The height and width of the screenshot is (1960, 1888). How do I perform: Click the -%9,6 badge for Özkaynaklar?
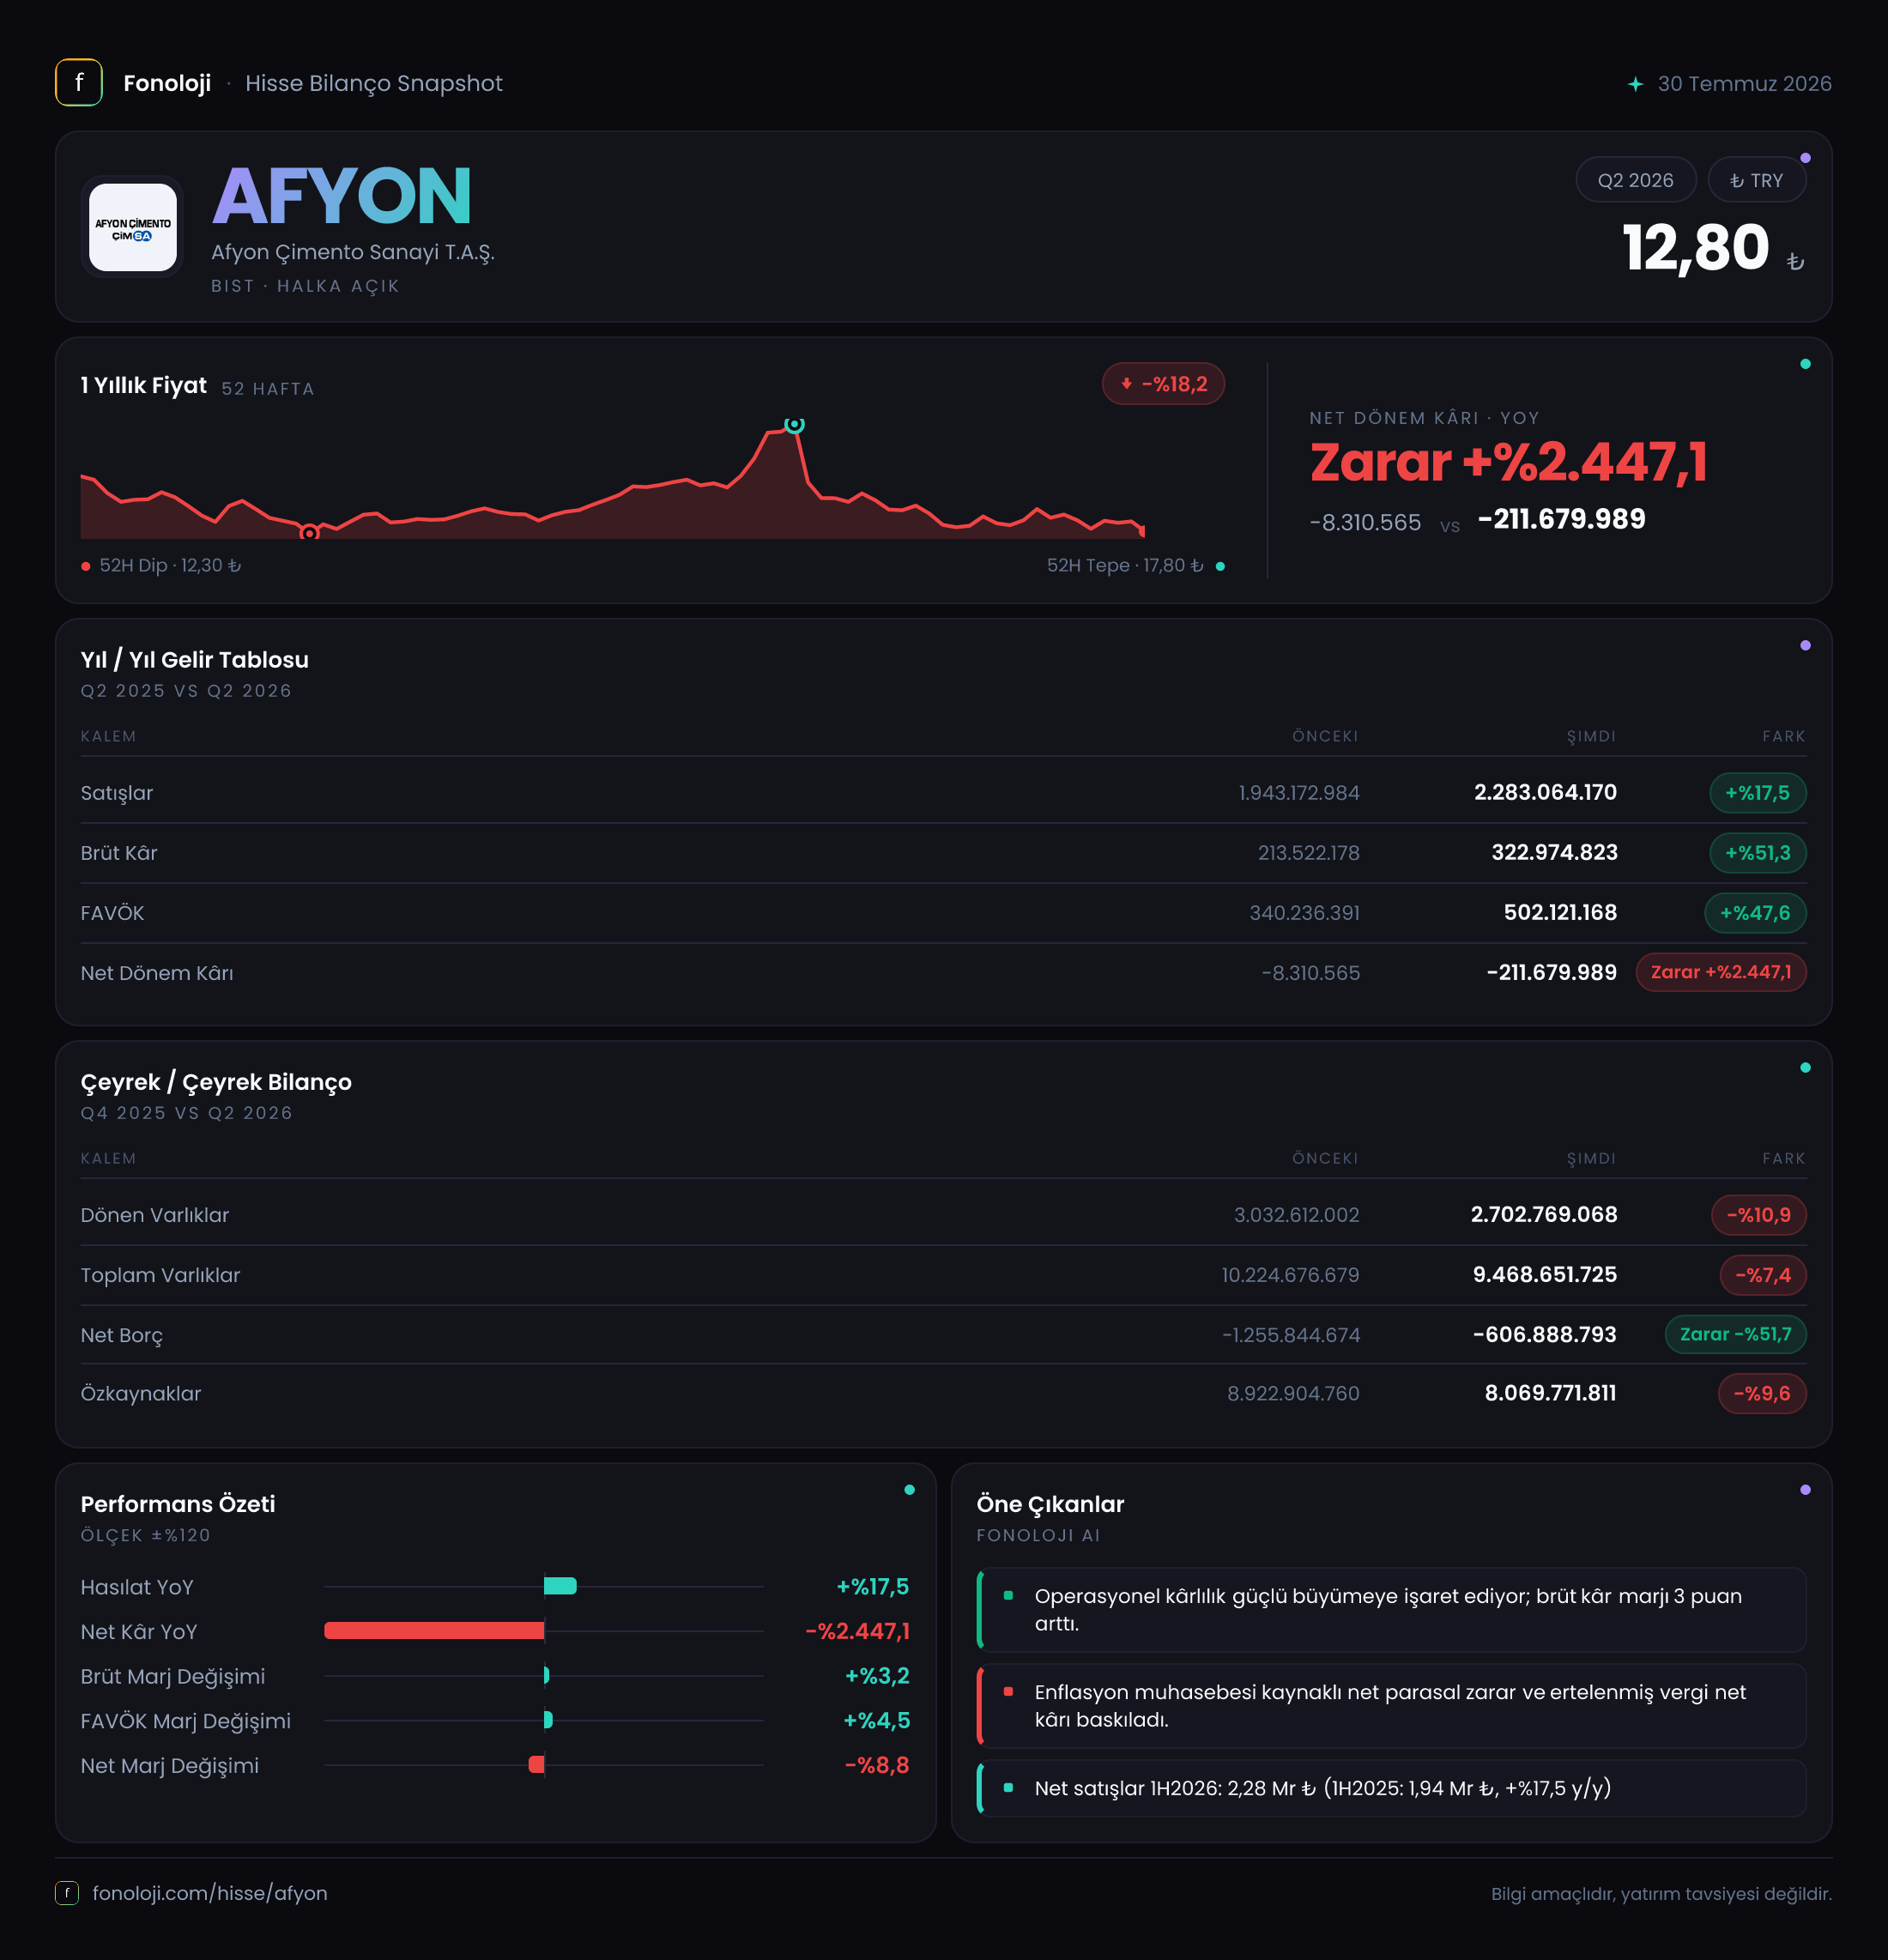(x=1762, y=1394)
